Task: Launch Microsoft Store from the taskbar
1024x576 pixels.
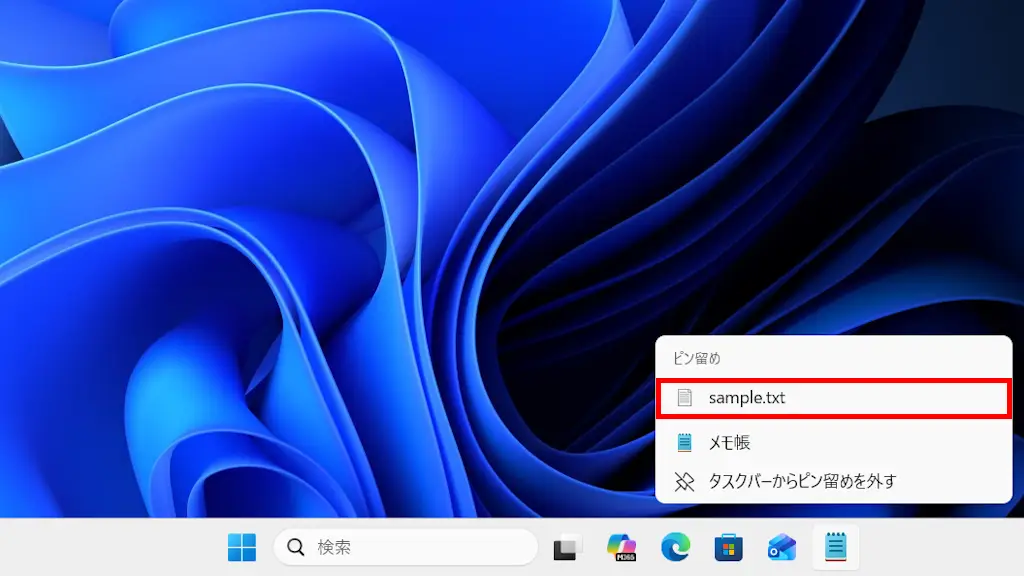Action: point(728,547)
